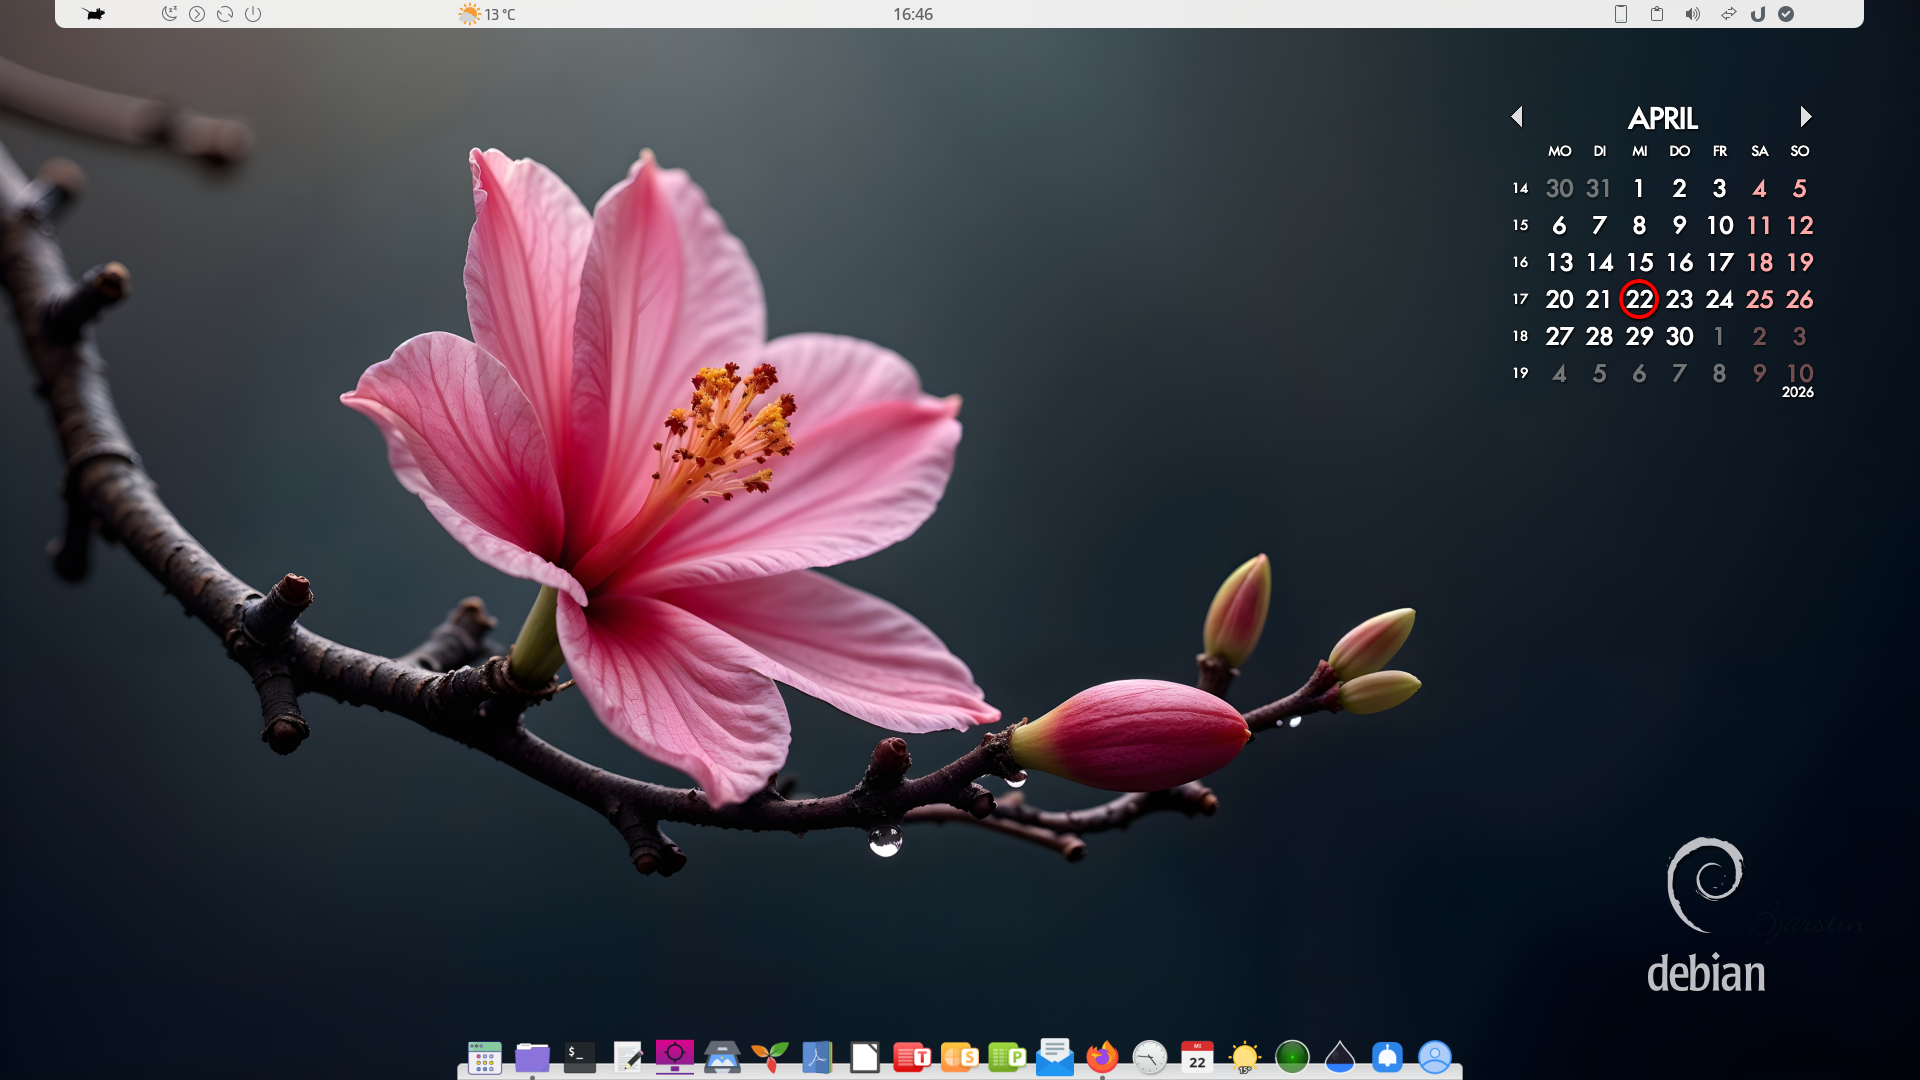The width and height of the screenshot is (1920, 1080).
Task: Open the clipboard manager tray icon
Action: point(1657,14)
